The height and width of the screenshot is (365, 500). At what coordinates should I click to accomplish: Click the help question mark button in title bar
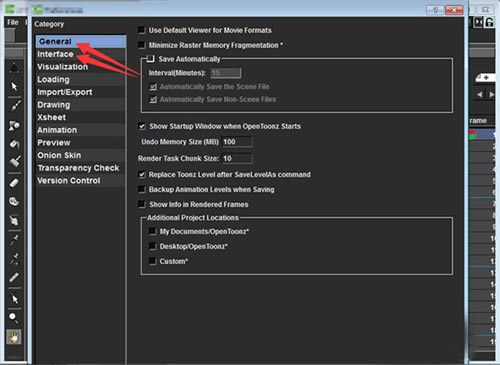pos(435,10)
